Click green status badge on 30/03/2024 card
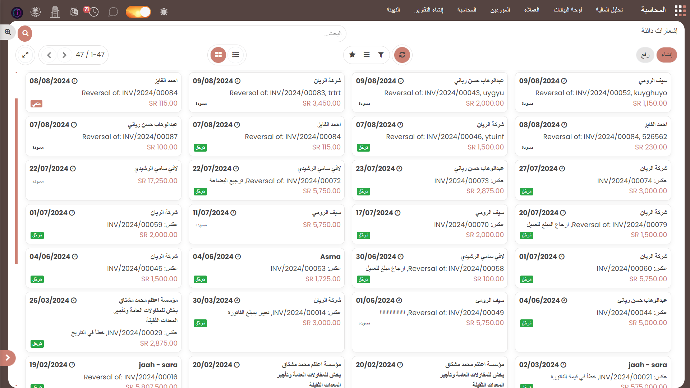 coord(200,323)
